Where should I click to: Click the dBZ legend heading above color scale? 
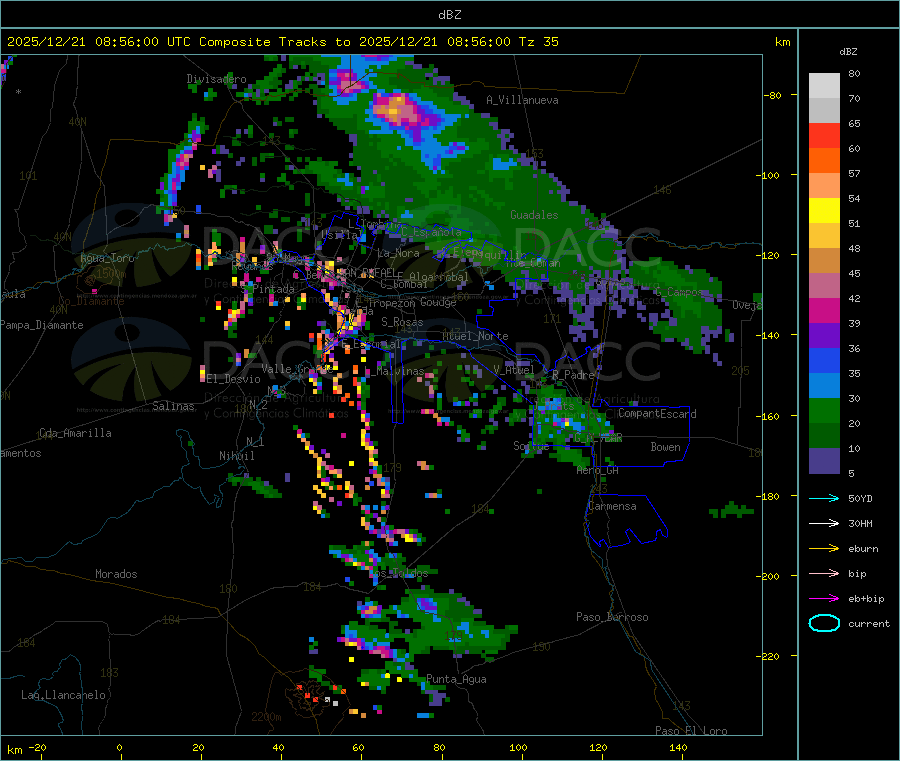tap(848, 52)
